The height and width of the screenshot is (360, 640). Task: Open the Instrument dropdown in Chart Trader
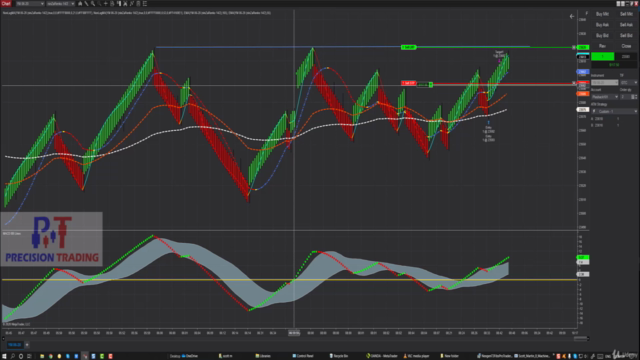click(x=605, y=82)
